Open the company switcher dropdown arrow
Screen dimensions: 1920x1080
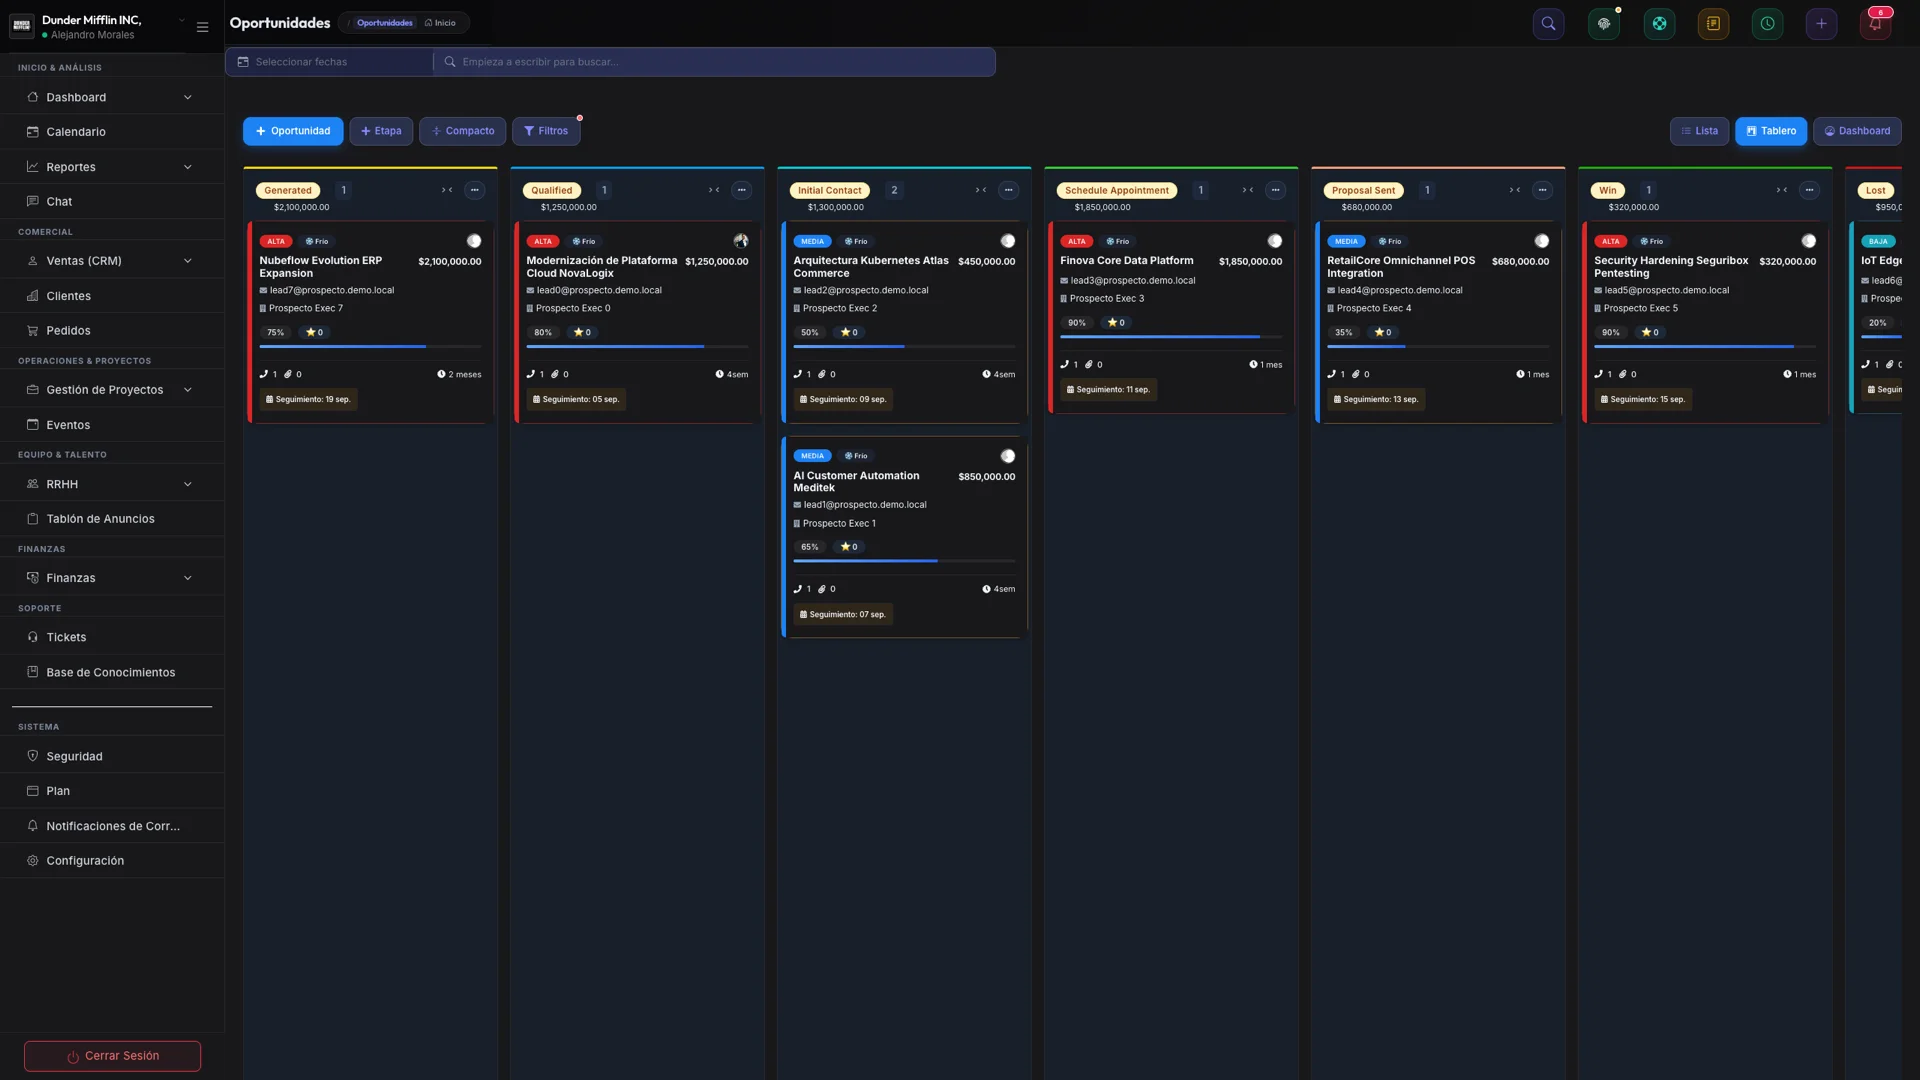coord(182,20)
